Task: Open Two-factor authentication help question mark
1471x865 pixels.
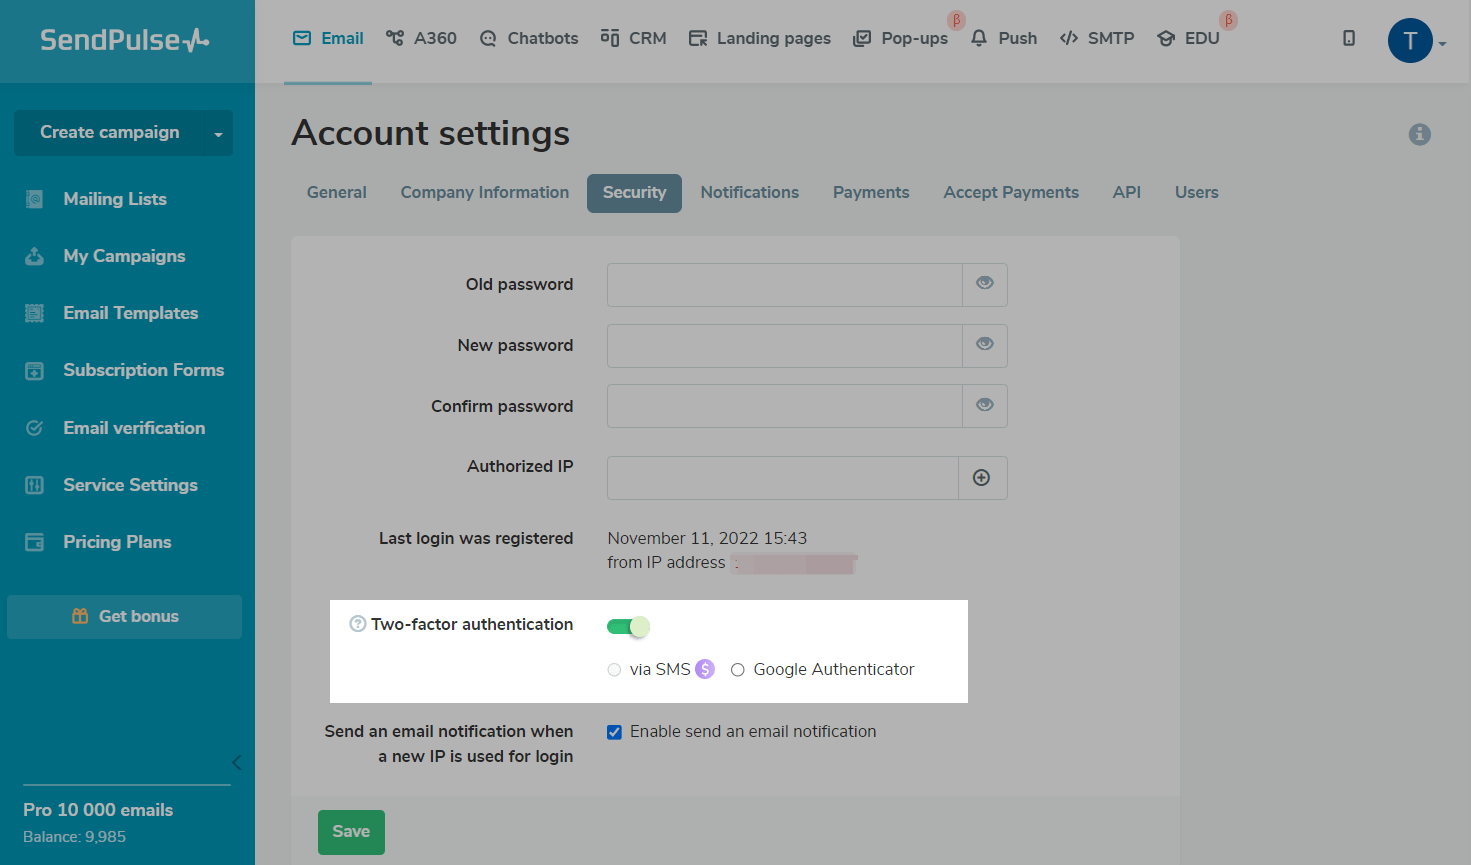Action: click(357, 624)
